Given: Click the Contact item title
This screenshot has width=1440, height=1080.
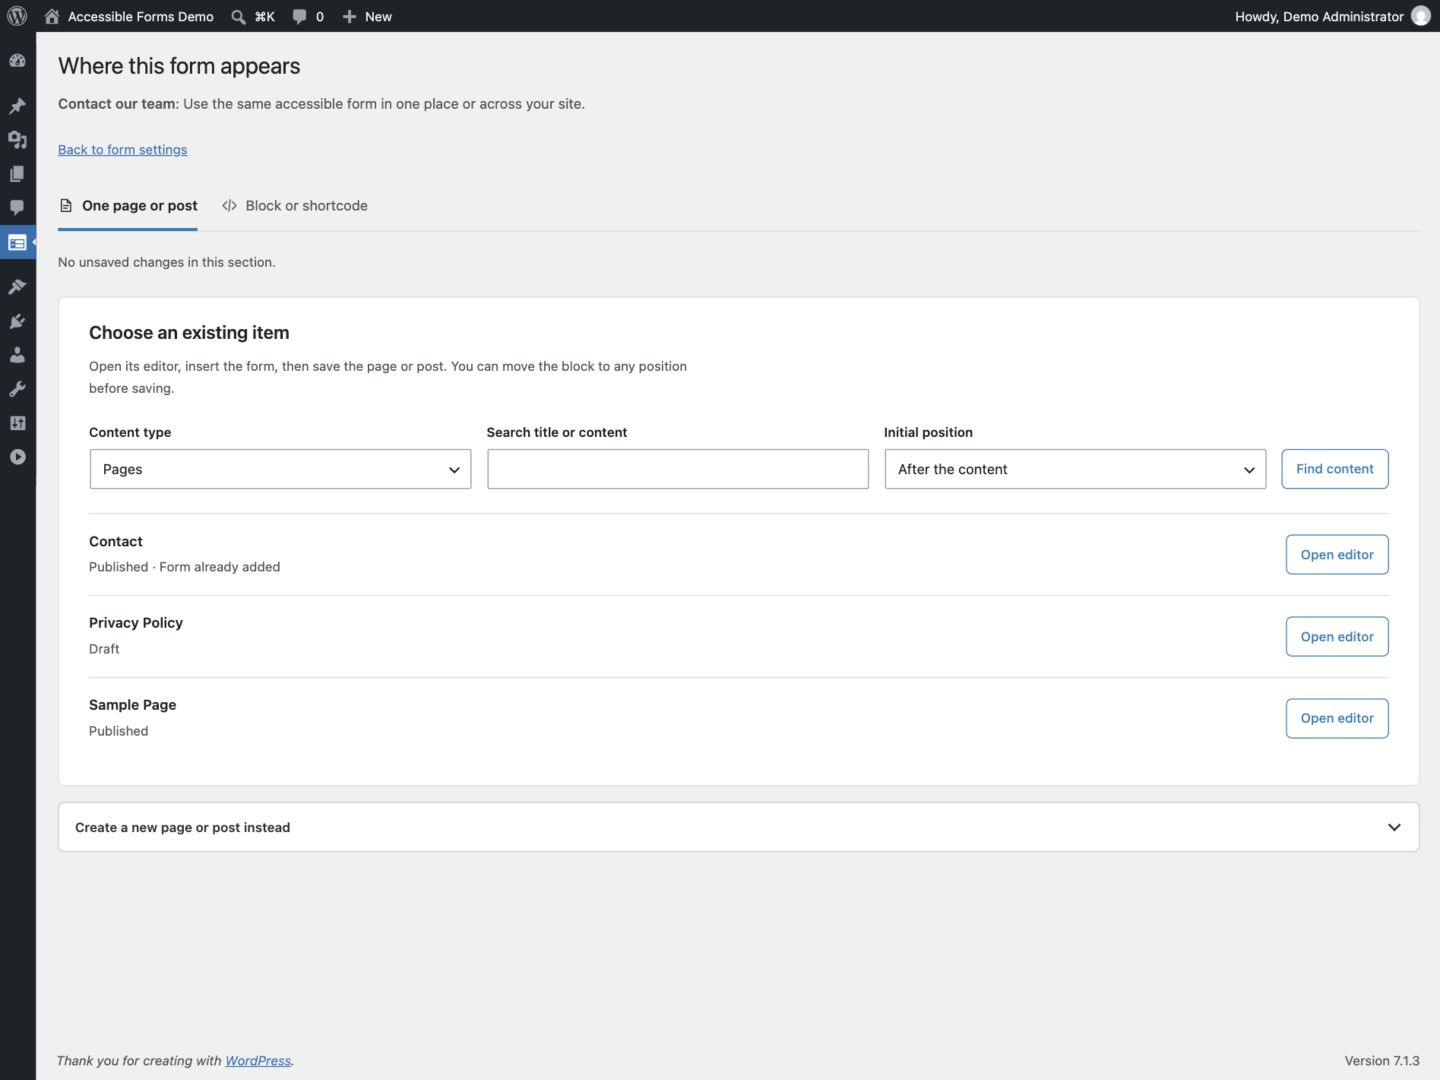Looking at the screenshot, I should point(116,542).
